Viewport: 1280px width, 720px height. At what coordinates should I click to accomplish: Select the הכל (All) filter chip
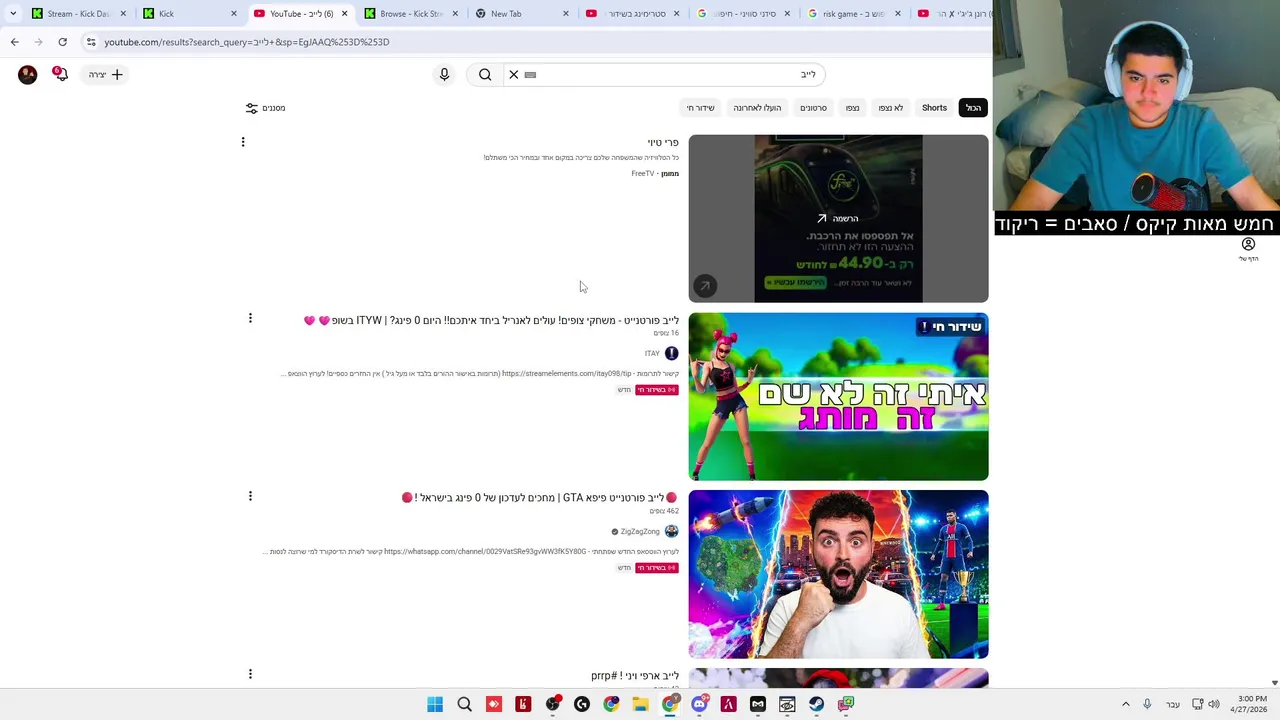[973, 108]
